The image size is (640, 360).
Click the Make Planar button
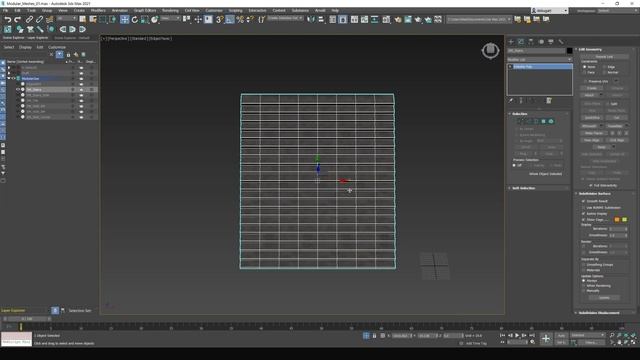point(594,133)
